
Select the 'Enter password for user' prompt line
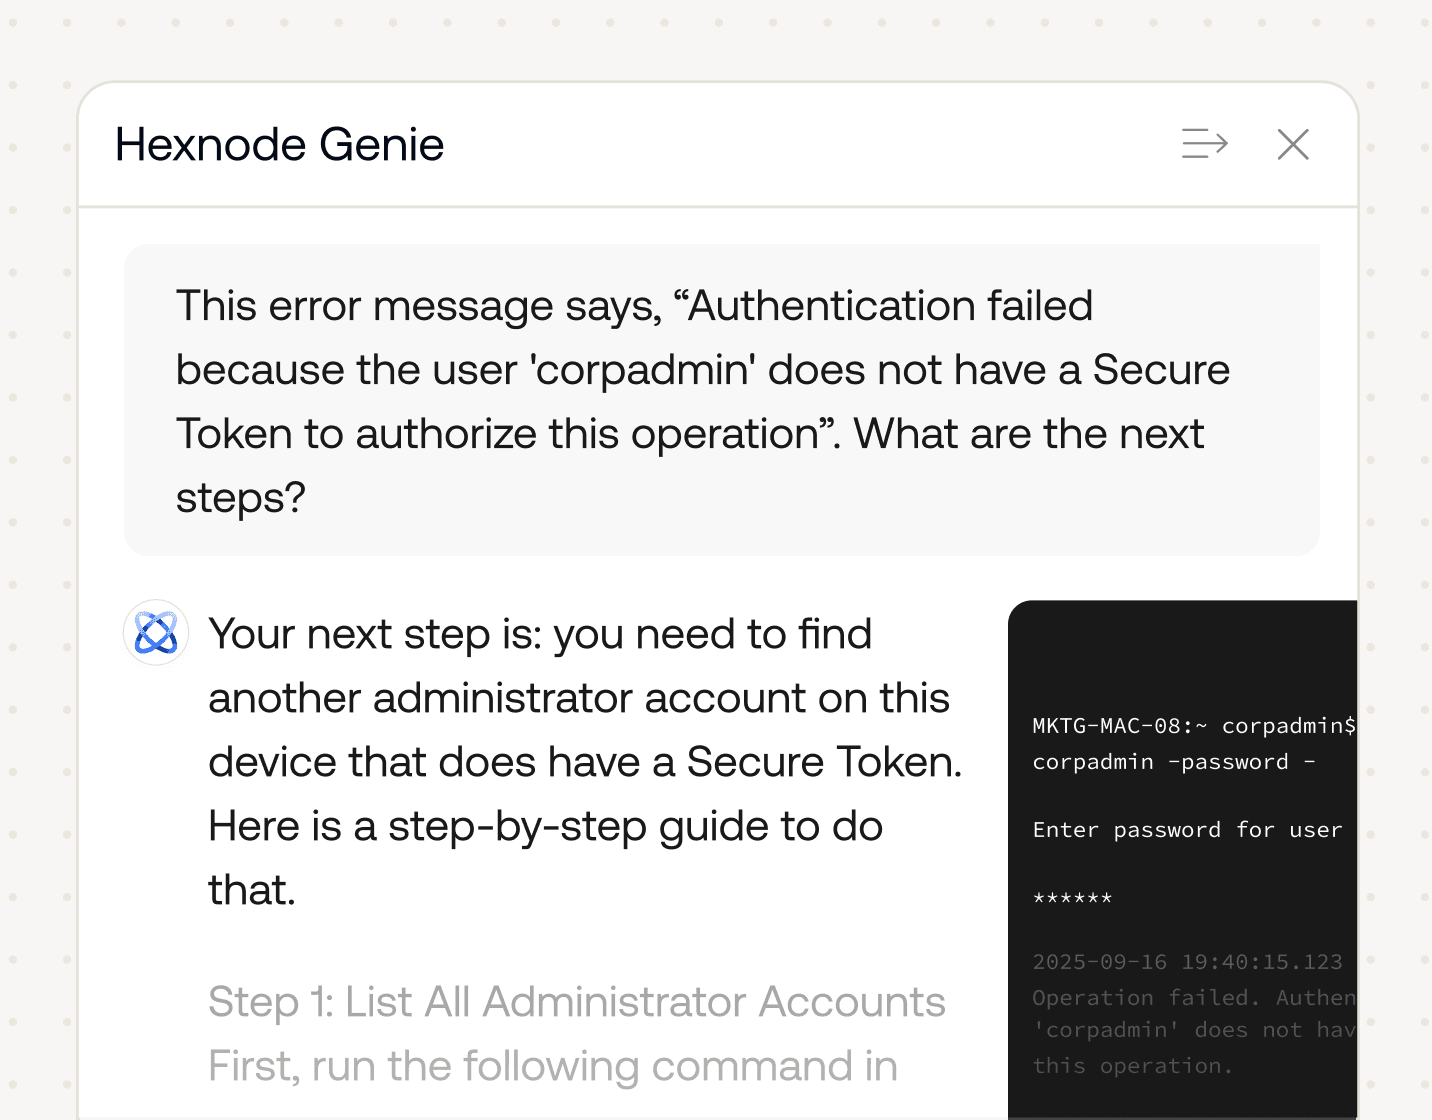[x=1187, y=829]
